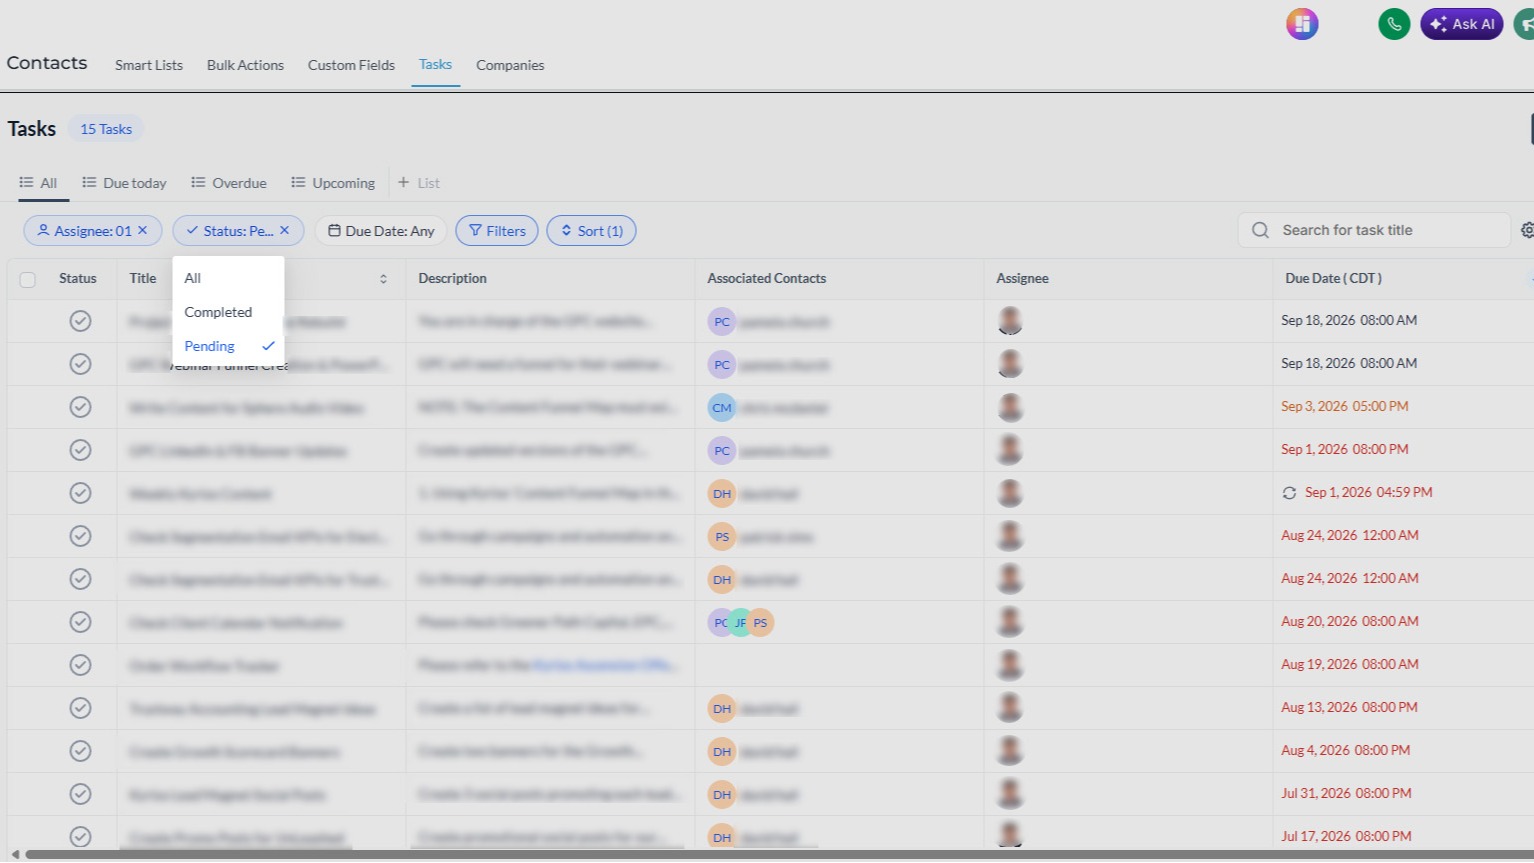This screenshot has height=863, width=1534.
Task: Switch to the Smart Lists tab
Action: coord(149,65)
